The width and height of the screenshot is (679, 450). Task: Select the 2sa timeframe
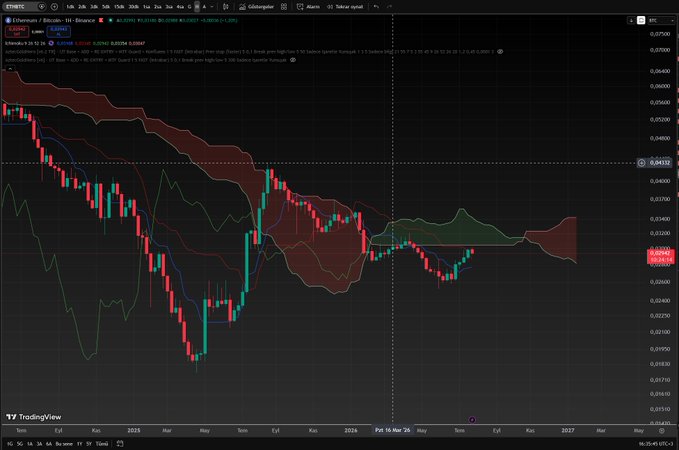[158, 7]
